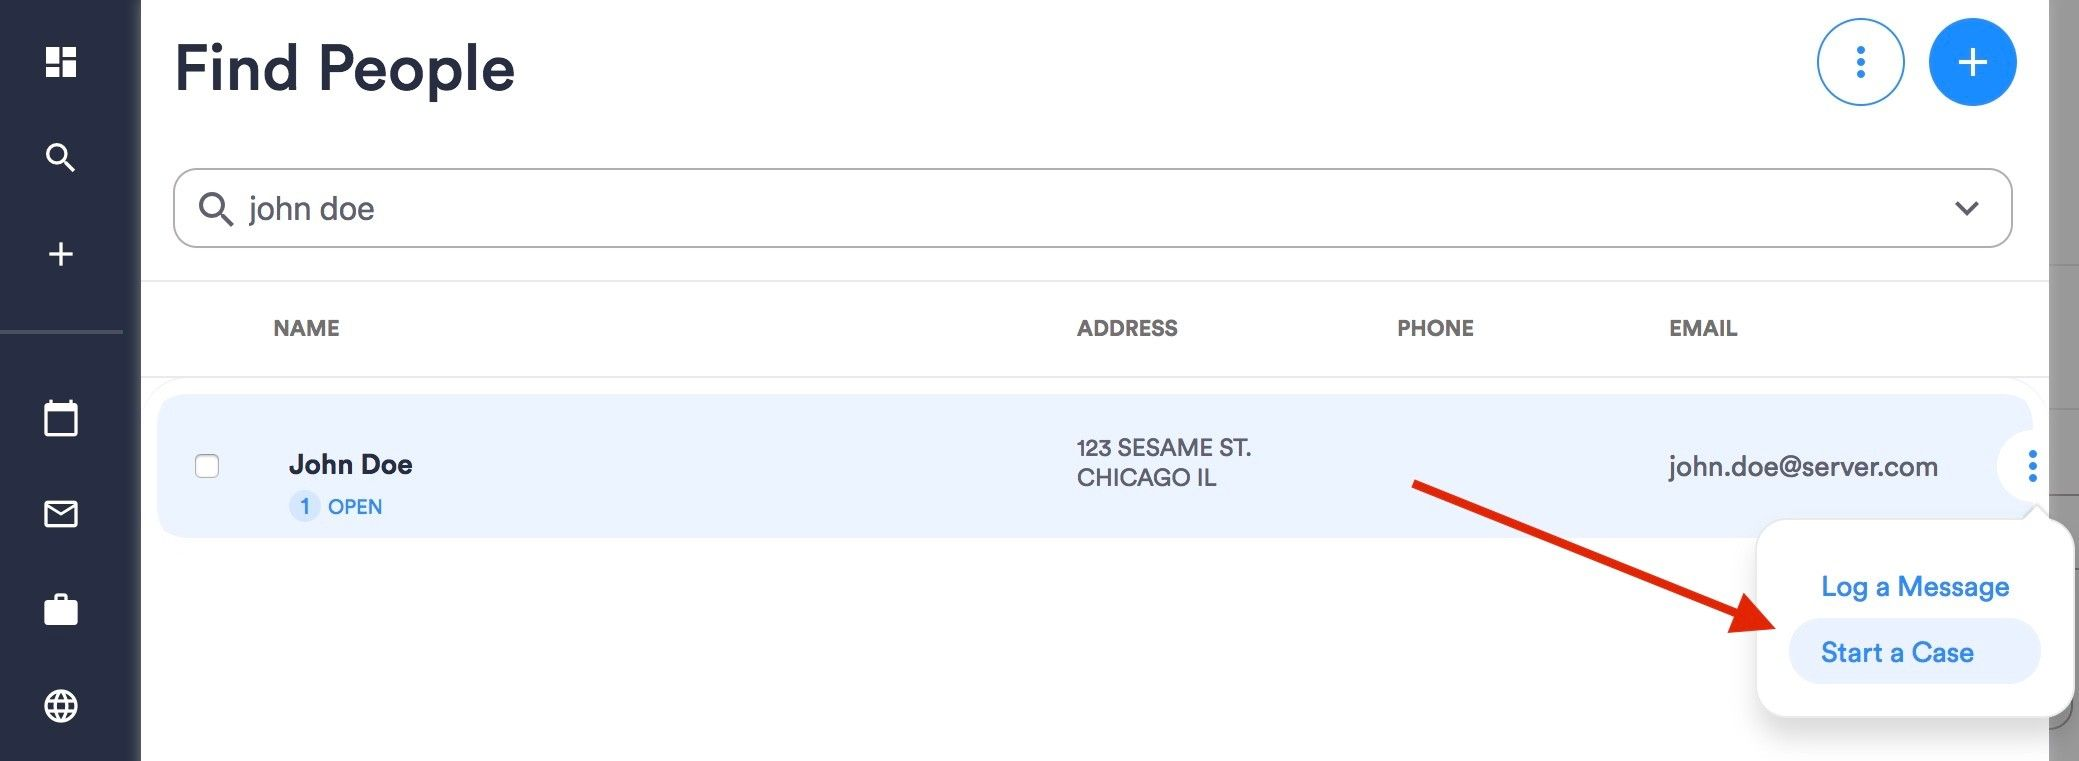
Task: Open the dashboard grid icon in sidebar
Action: coord(61,62)
